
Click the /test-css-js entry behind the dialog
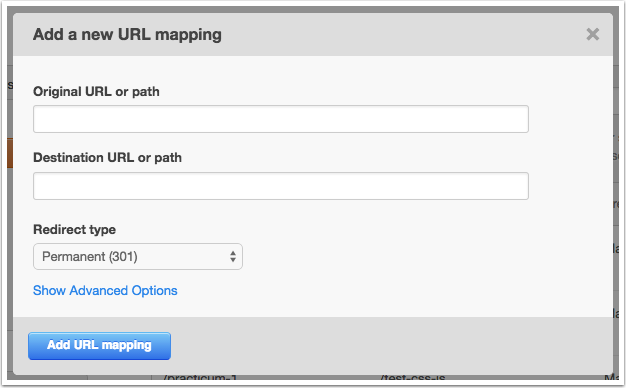413,378
